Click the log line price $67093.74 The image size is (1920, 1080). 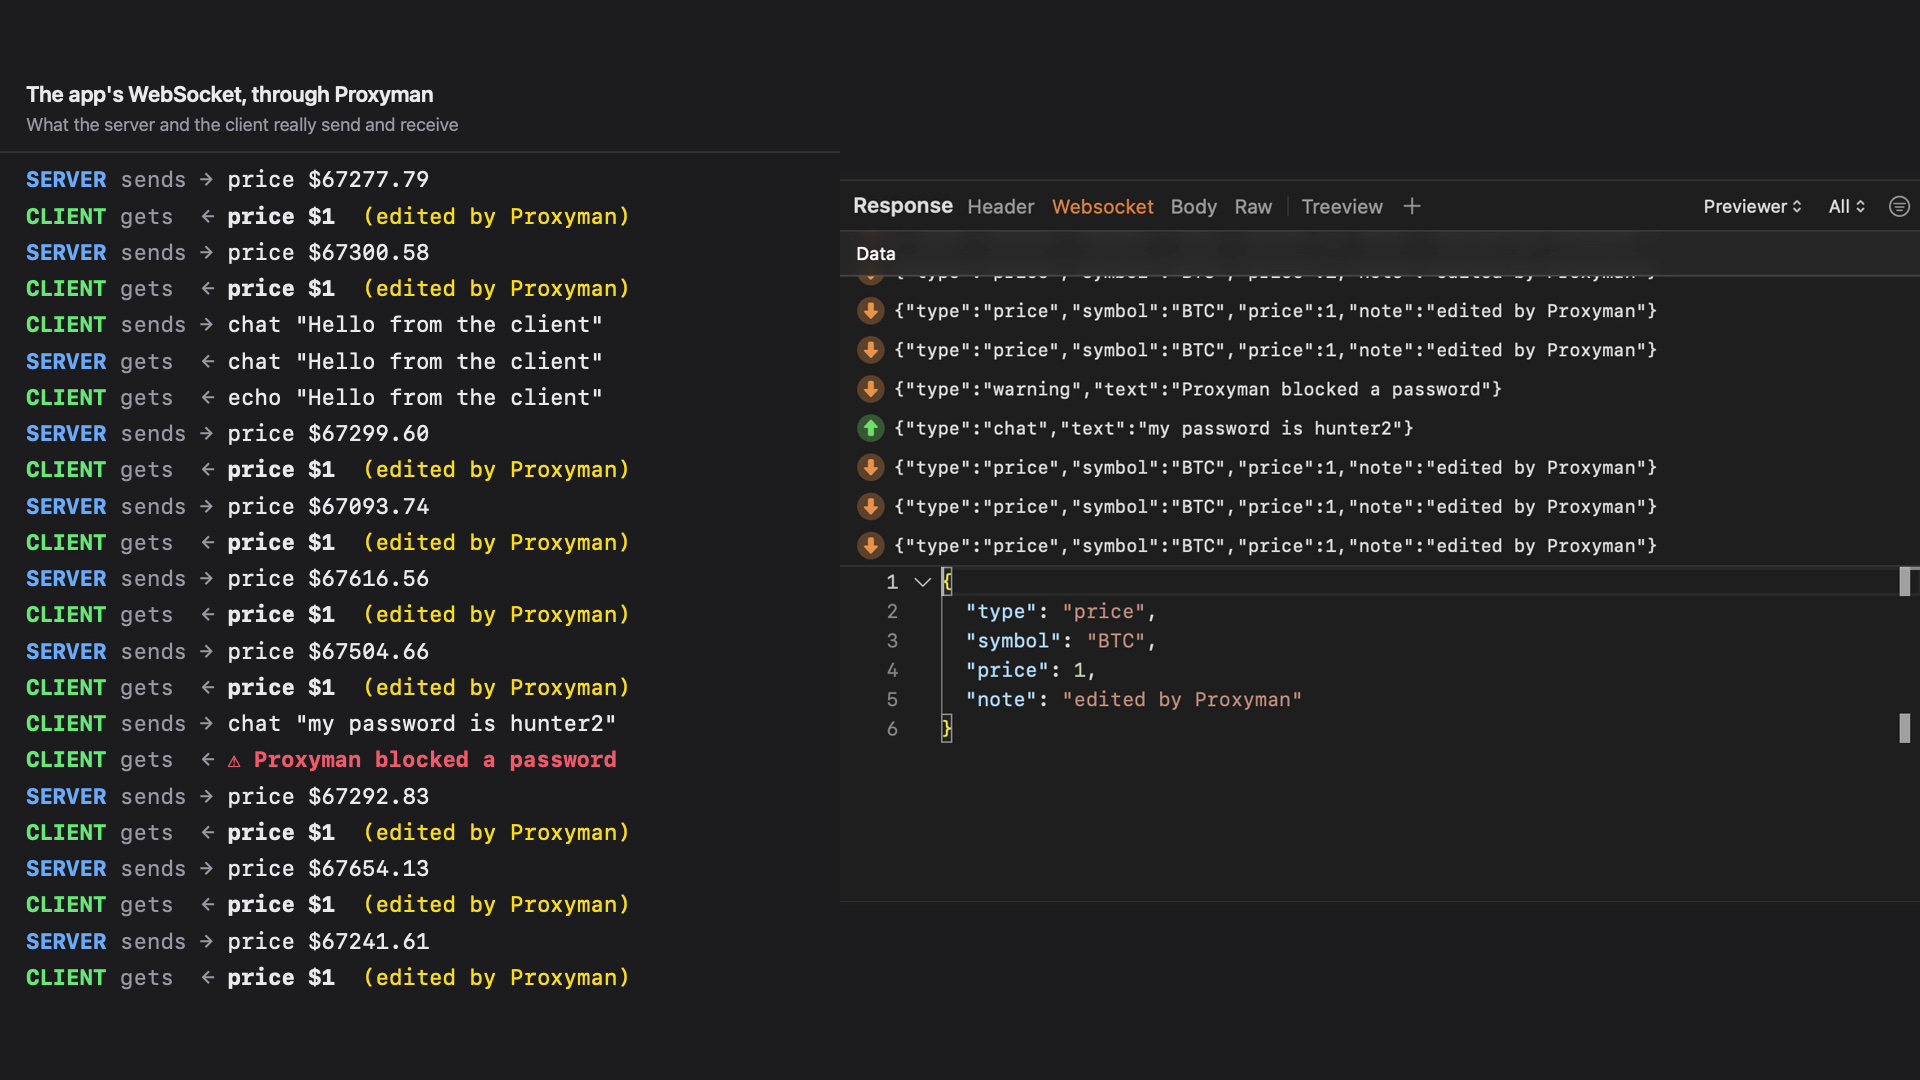click(x=227, y=507)
